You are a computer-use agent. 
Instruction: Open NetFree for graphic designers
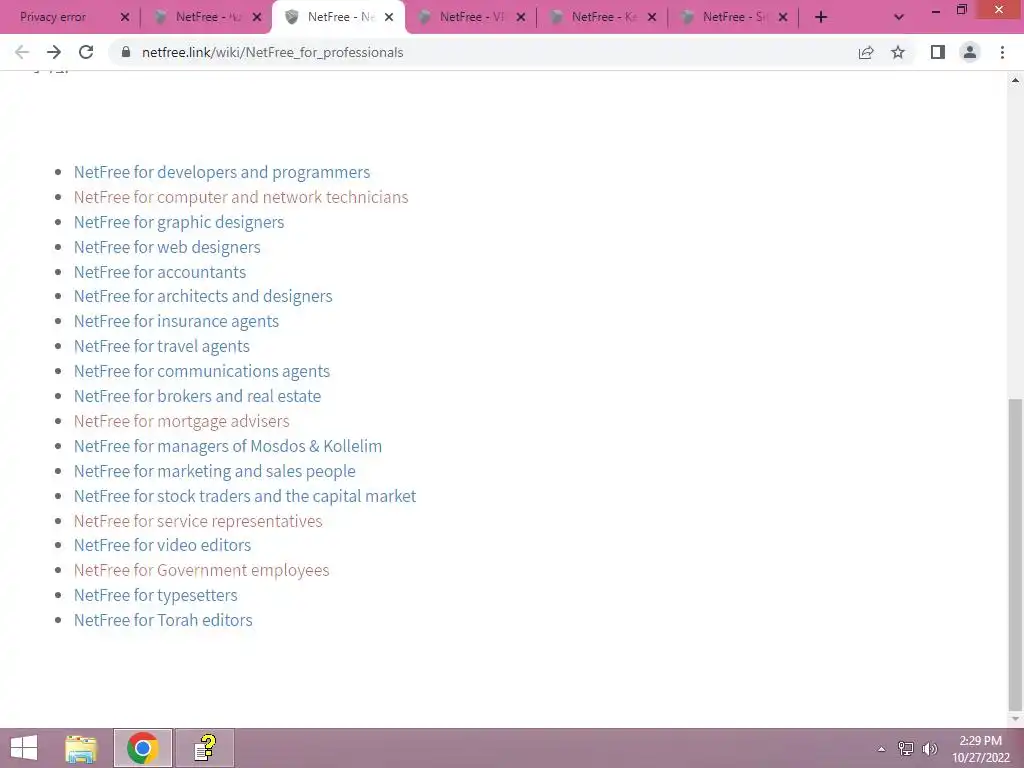click(x=179, y=222)
